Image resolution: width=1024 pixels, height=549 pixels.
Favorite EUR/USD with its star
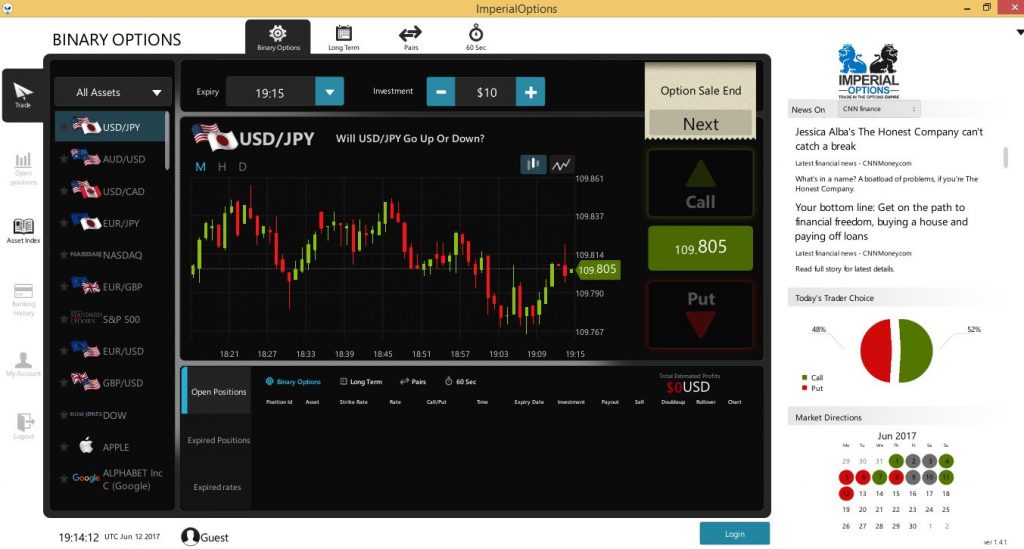click(64, 351)
